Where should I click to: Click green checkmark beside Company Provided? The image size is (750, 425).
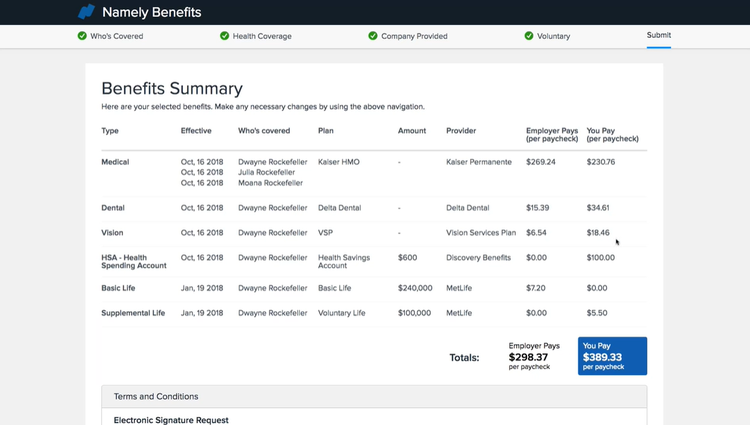[373, 36]
